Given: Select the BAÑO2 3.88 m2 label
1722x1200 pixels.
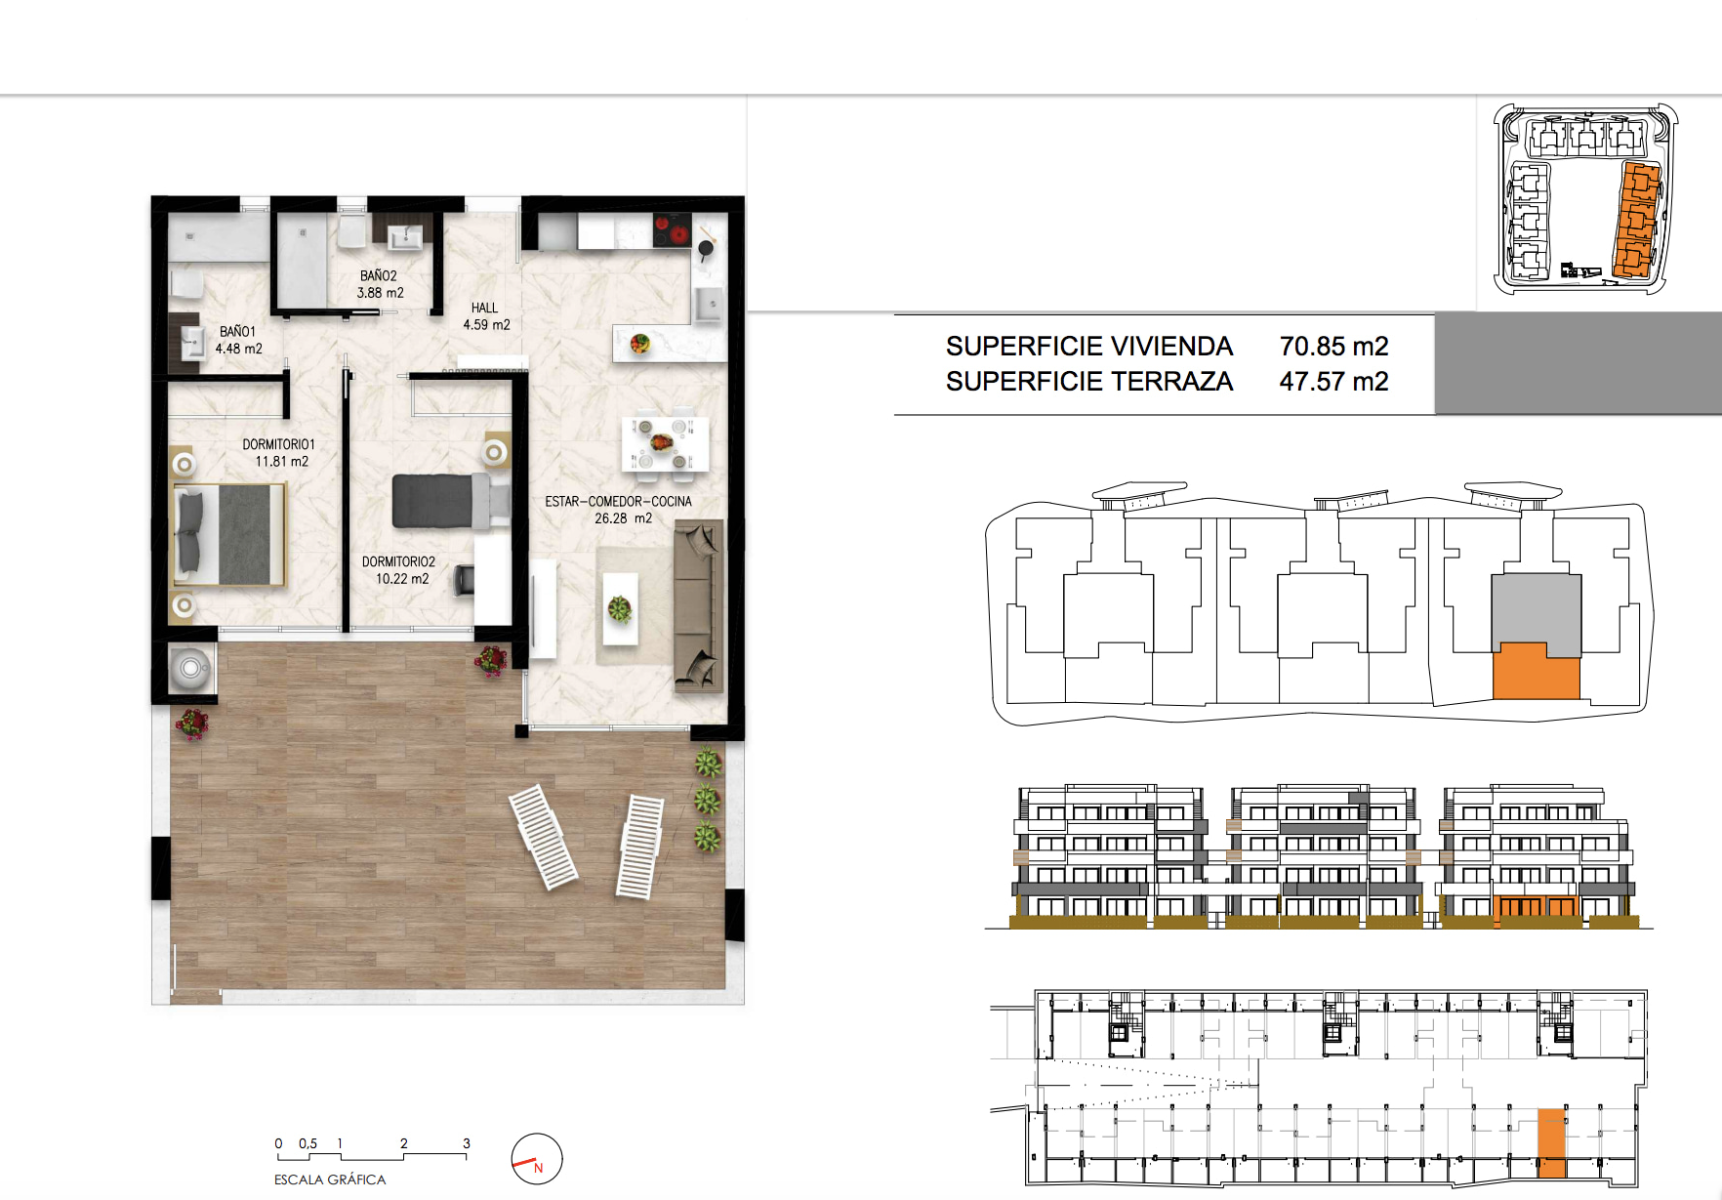Looking at the screenshot, I should (x=380, y=284).
